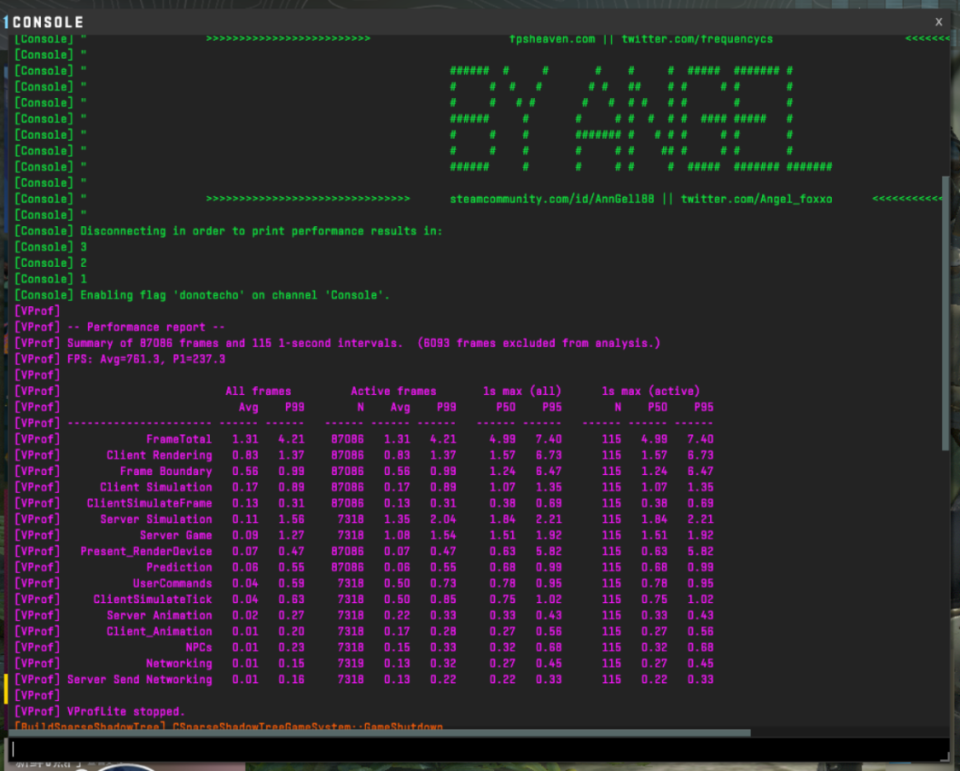Click the 'VProfLite stopped.' line
This screenshot has height=771, width=960.
(x=126, y=711)
